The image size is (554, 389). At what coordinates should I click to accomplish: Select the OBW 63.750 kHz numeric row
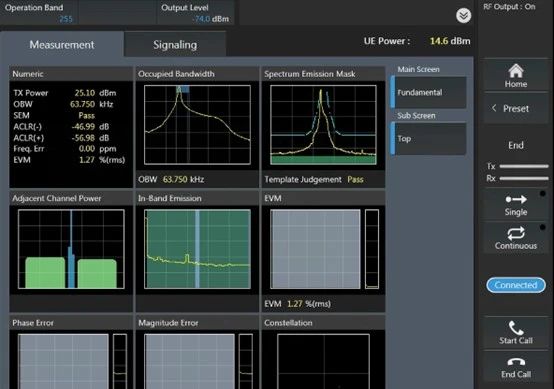63,104
